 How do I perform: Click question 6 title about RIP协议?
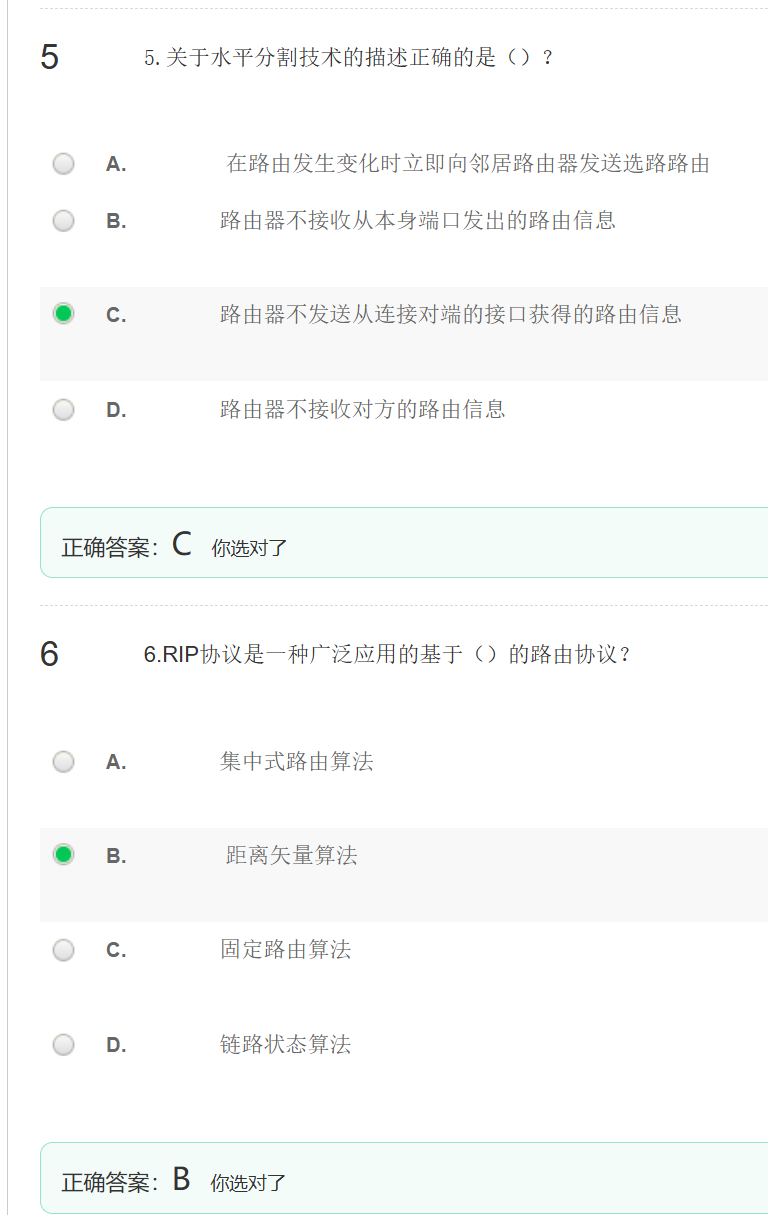388,655
